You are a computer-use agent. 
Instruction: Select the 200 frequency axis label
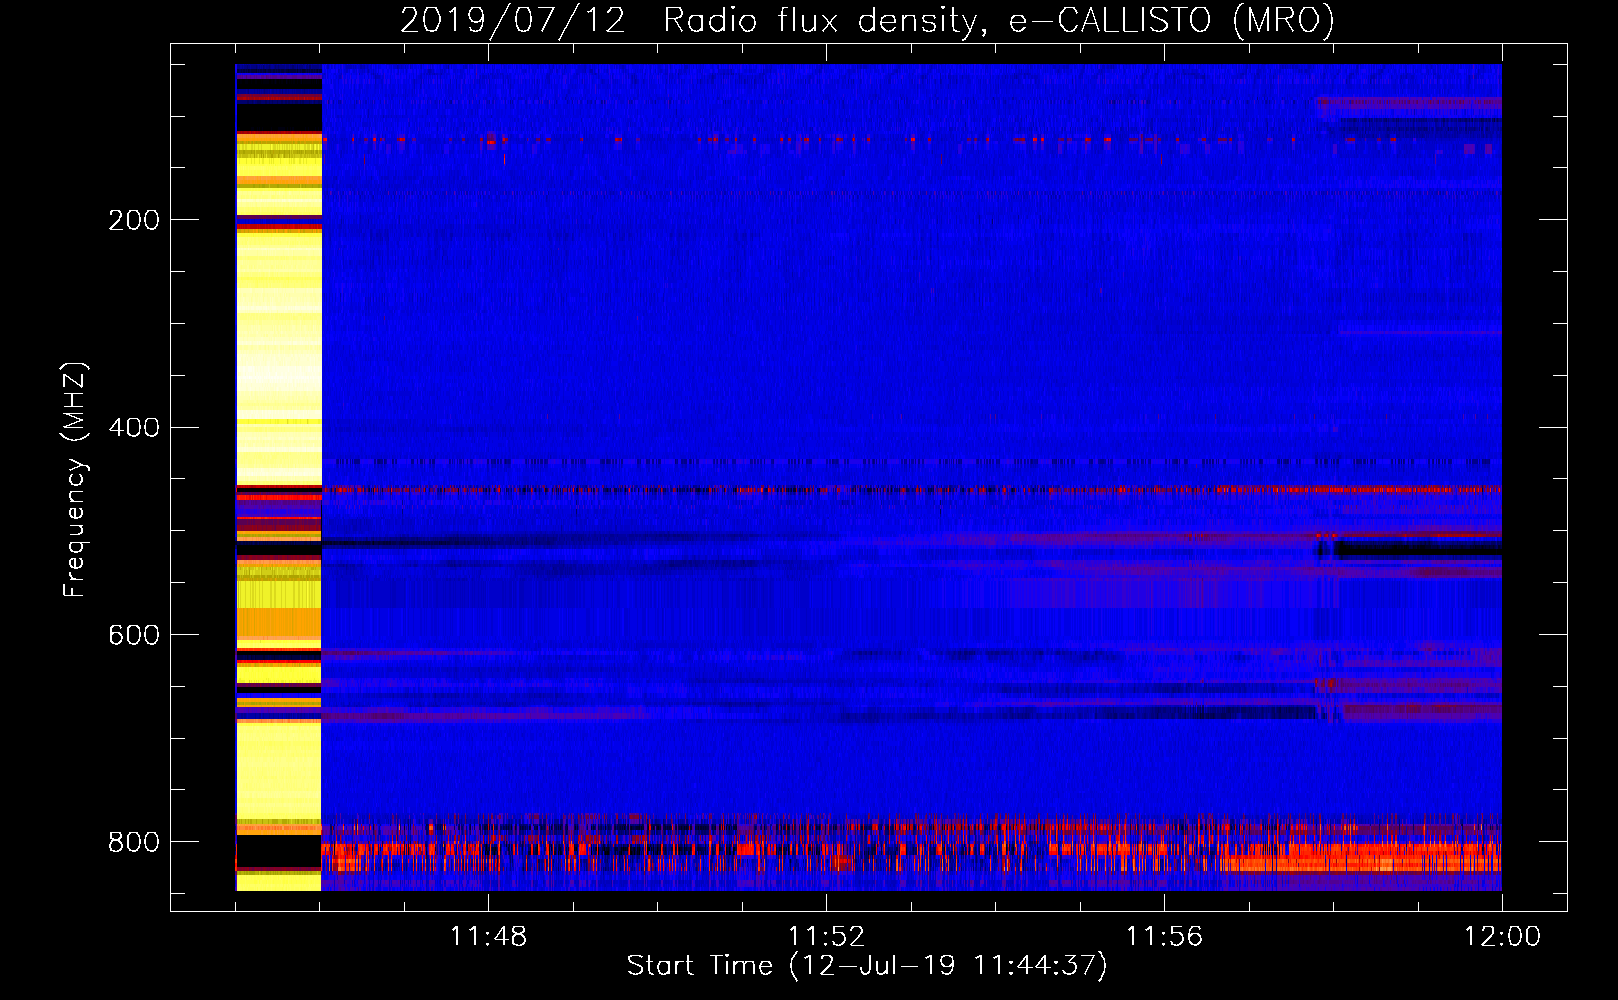click(x=134, y=220)
